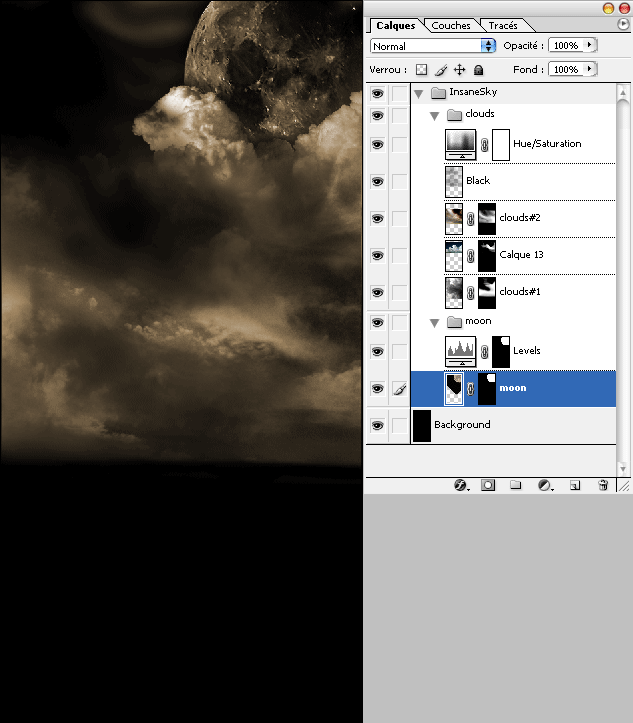Select the clouds#1 layer name
The height and width of the screenshot is (723, 633).
(520, 291)
